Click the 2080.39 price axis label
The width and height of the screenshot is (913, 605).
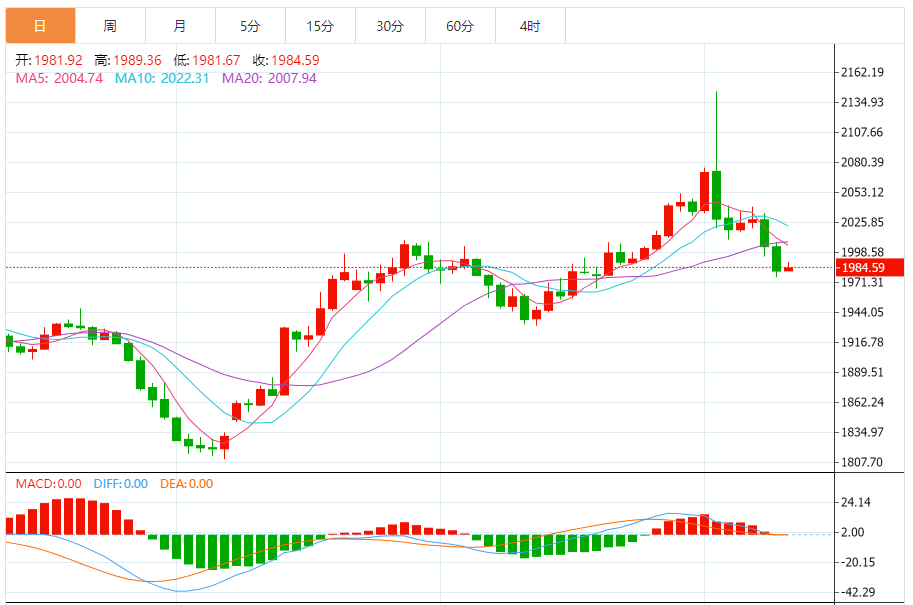coord(862,162)
